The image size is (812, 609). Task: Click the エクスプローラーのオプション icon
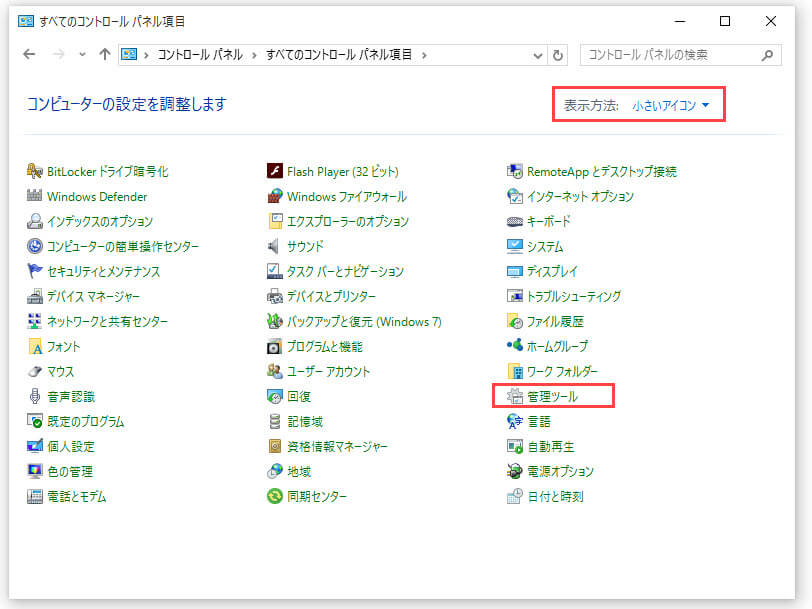click(x=274, y=221)
